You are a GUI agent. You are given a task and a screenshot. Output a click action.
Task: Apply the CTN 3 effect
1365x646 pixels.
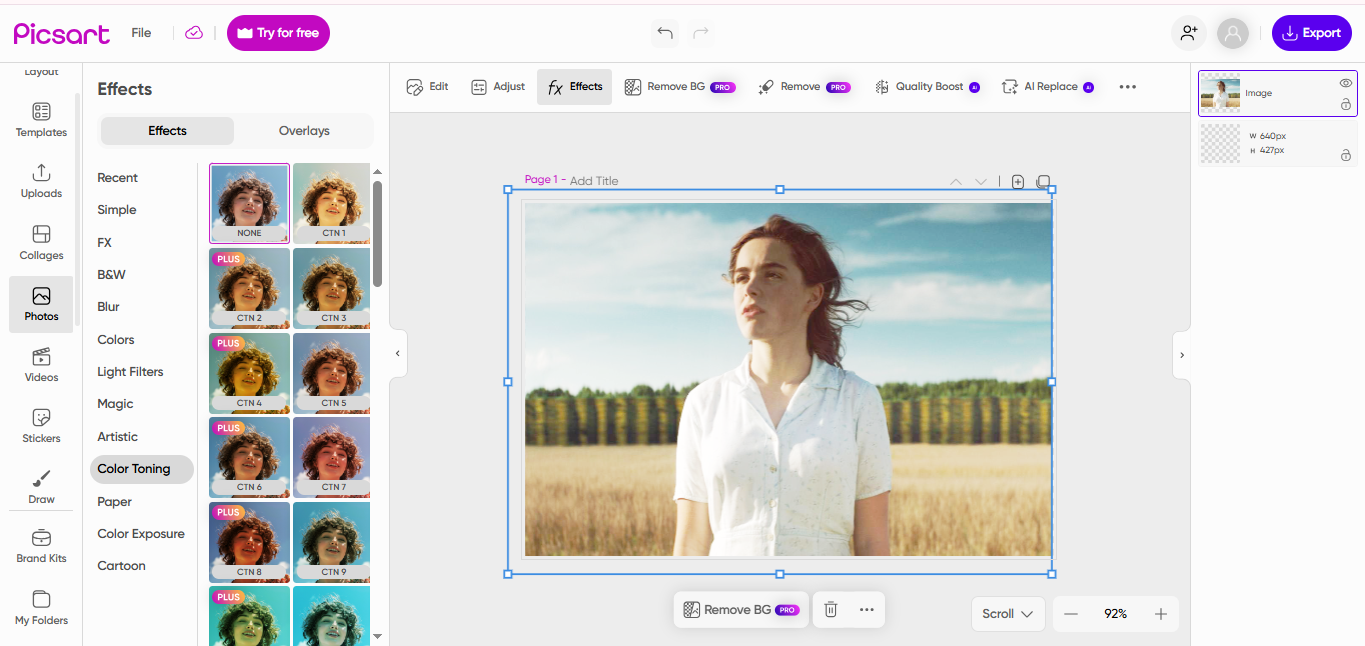pyautogui.click(x=333, y=289)
